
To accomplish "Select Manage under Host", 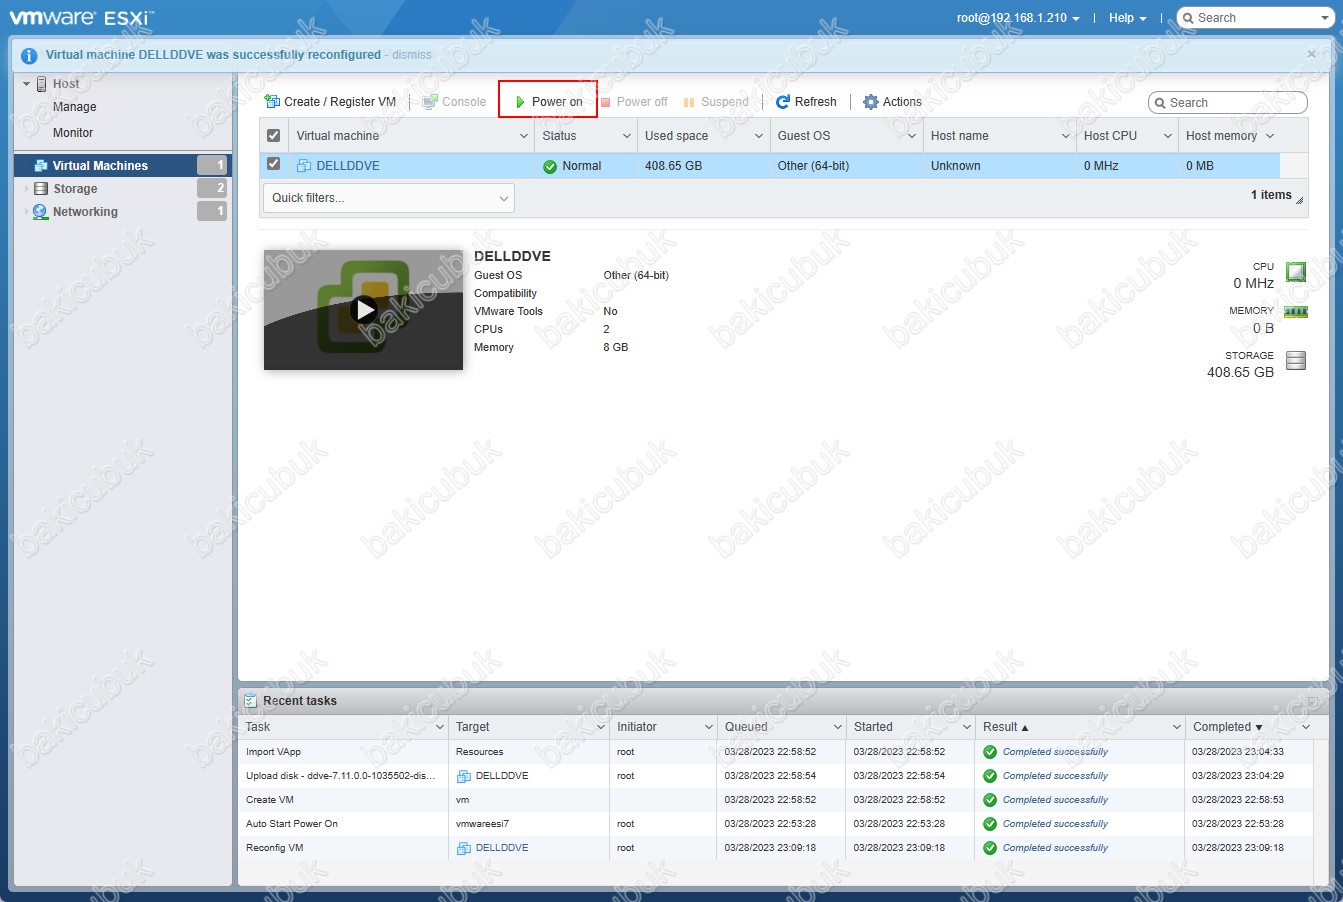I will (x=75, y=107).
